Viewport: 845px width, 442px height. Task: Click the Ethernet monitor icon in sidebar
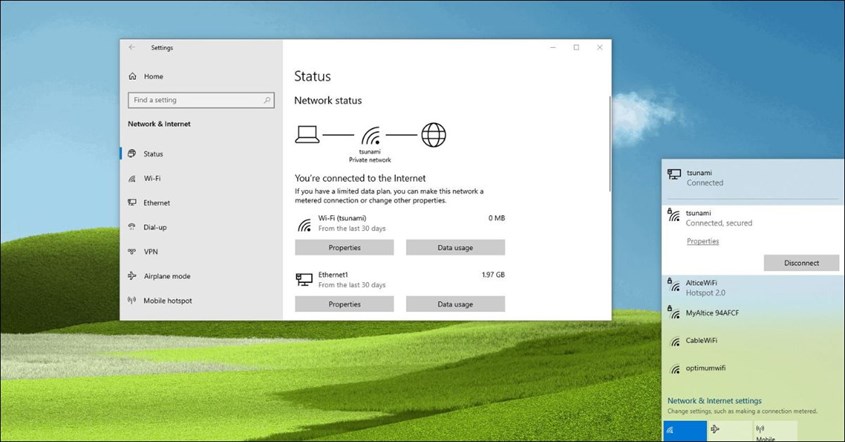(132, 203)
